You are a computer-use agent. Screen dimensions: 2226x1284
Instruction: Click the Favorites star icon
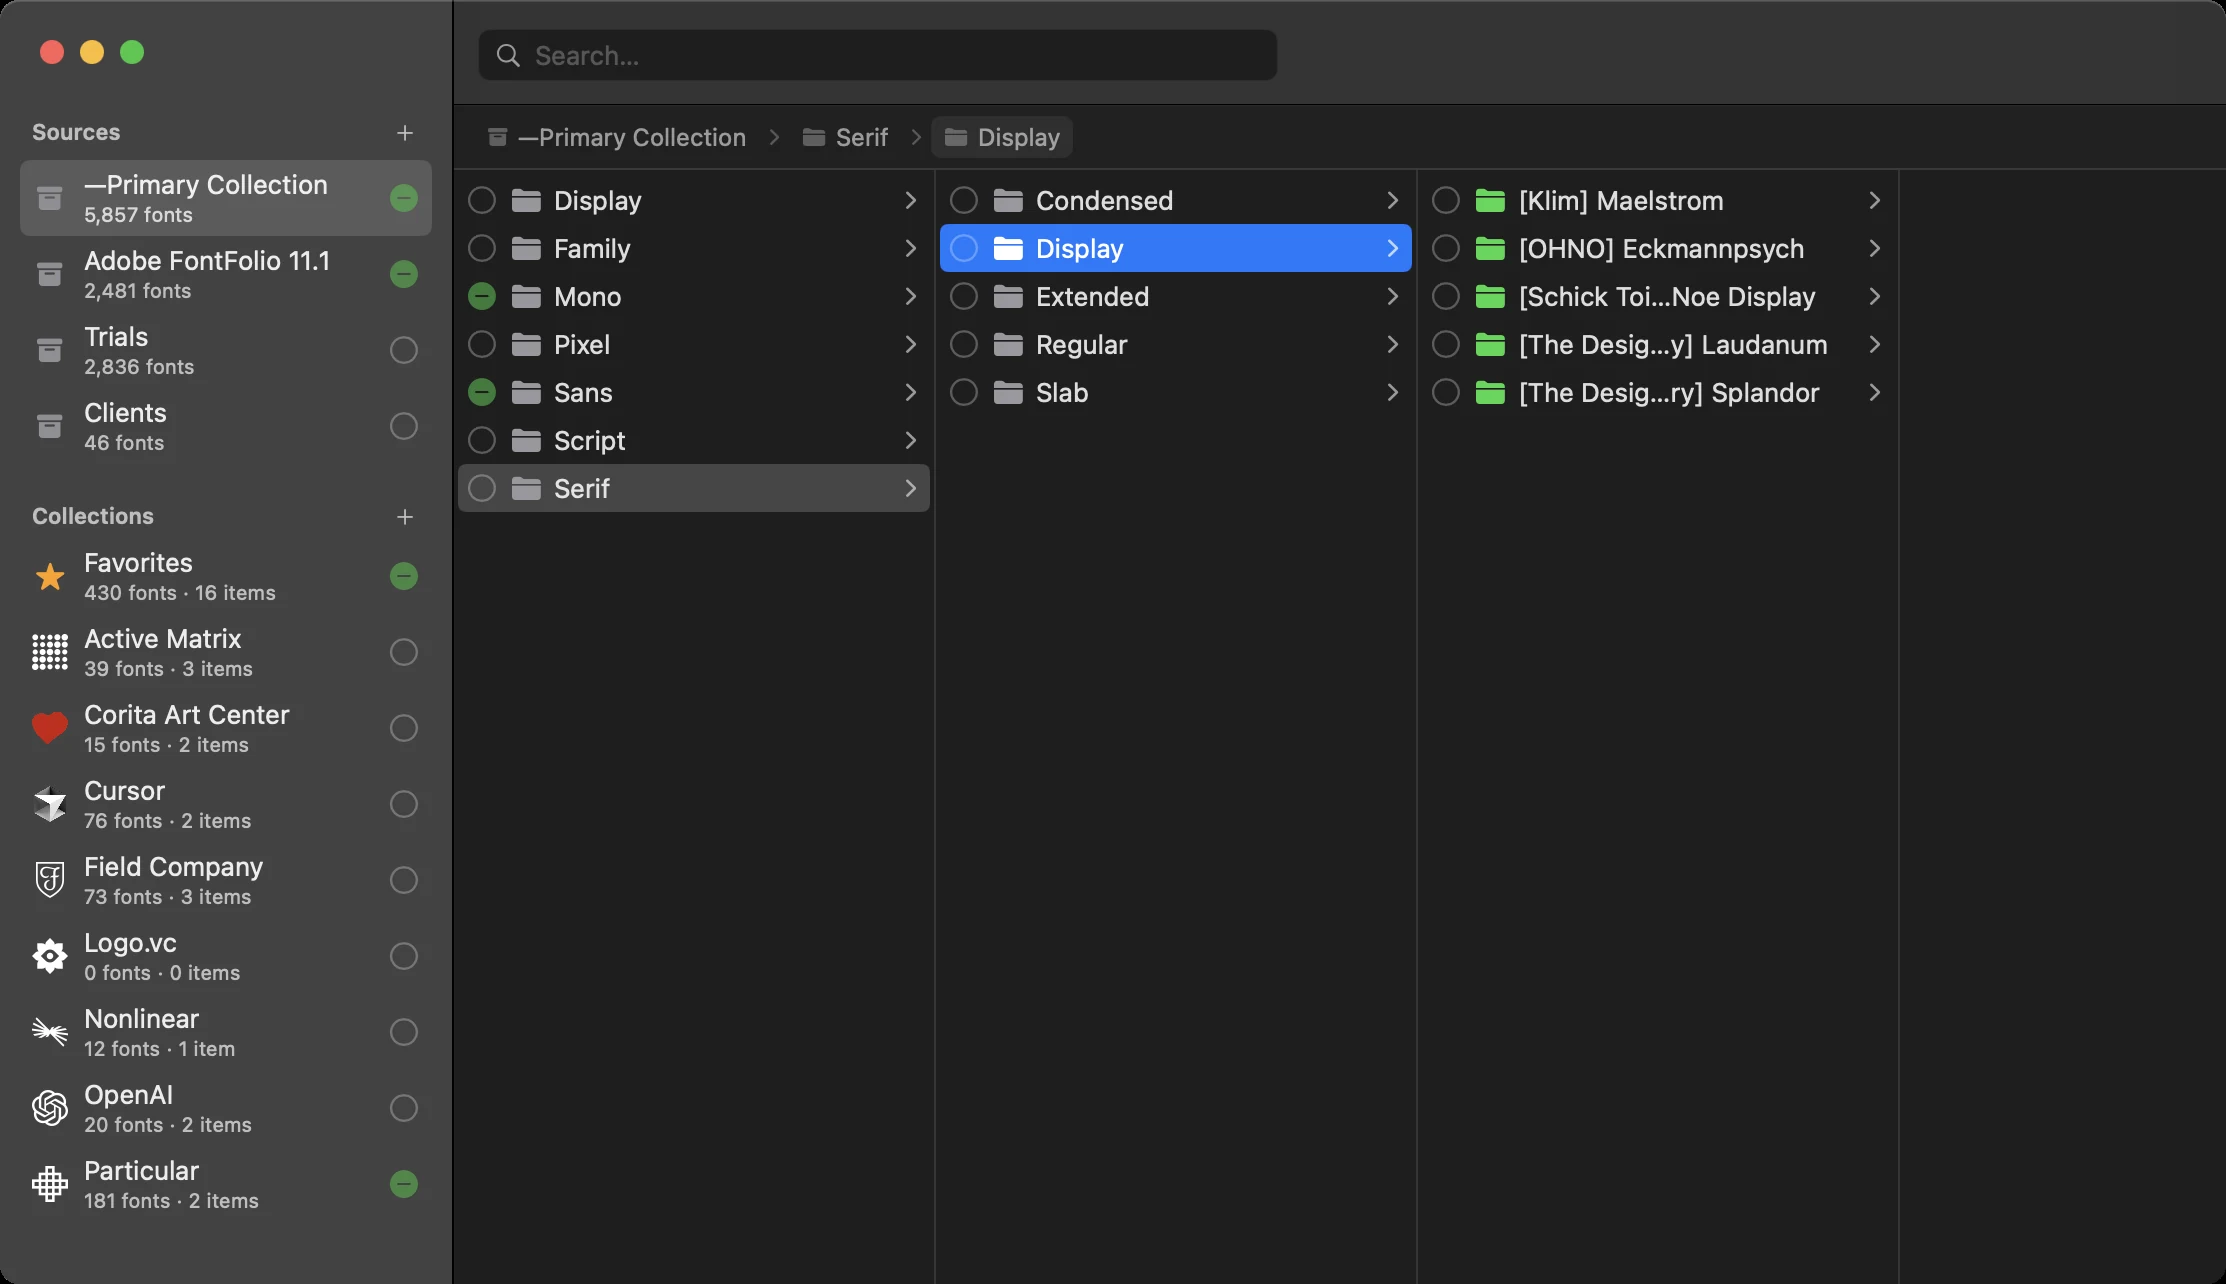[50, 577]
